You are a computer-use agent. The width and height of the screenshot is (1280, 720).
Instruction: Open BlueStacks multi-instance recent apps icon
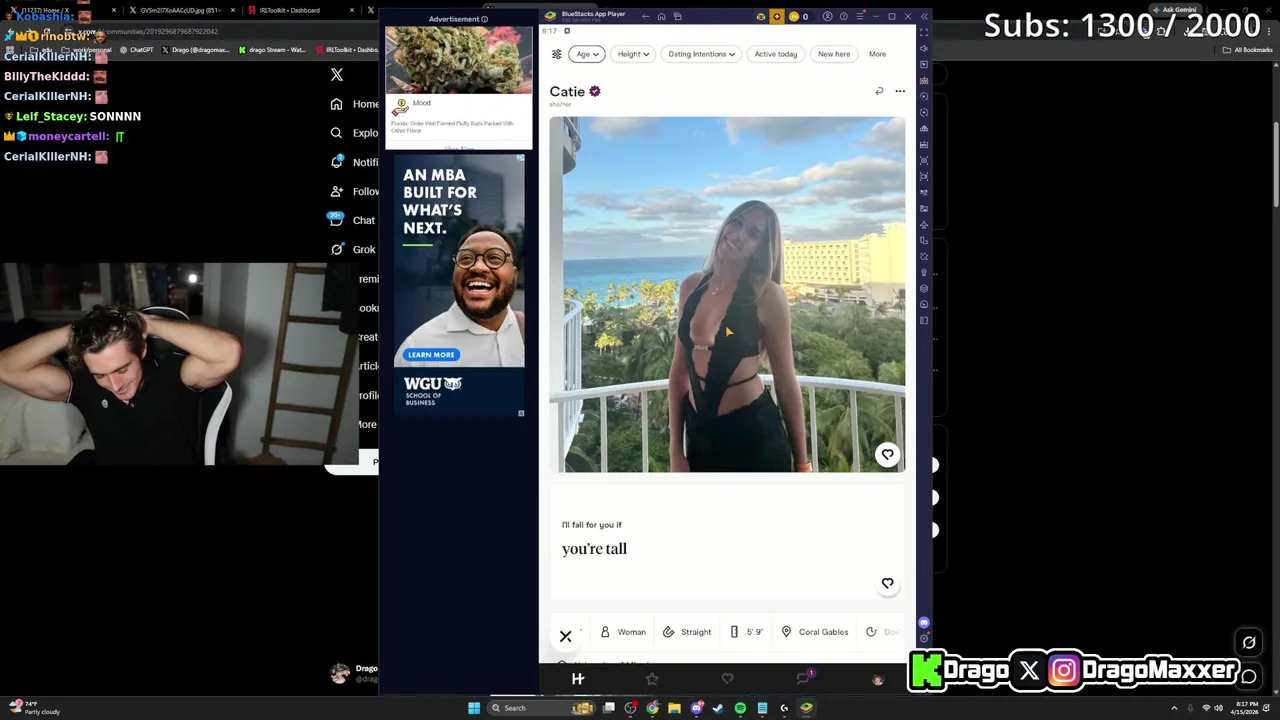[677, 16]
